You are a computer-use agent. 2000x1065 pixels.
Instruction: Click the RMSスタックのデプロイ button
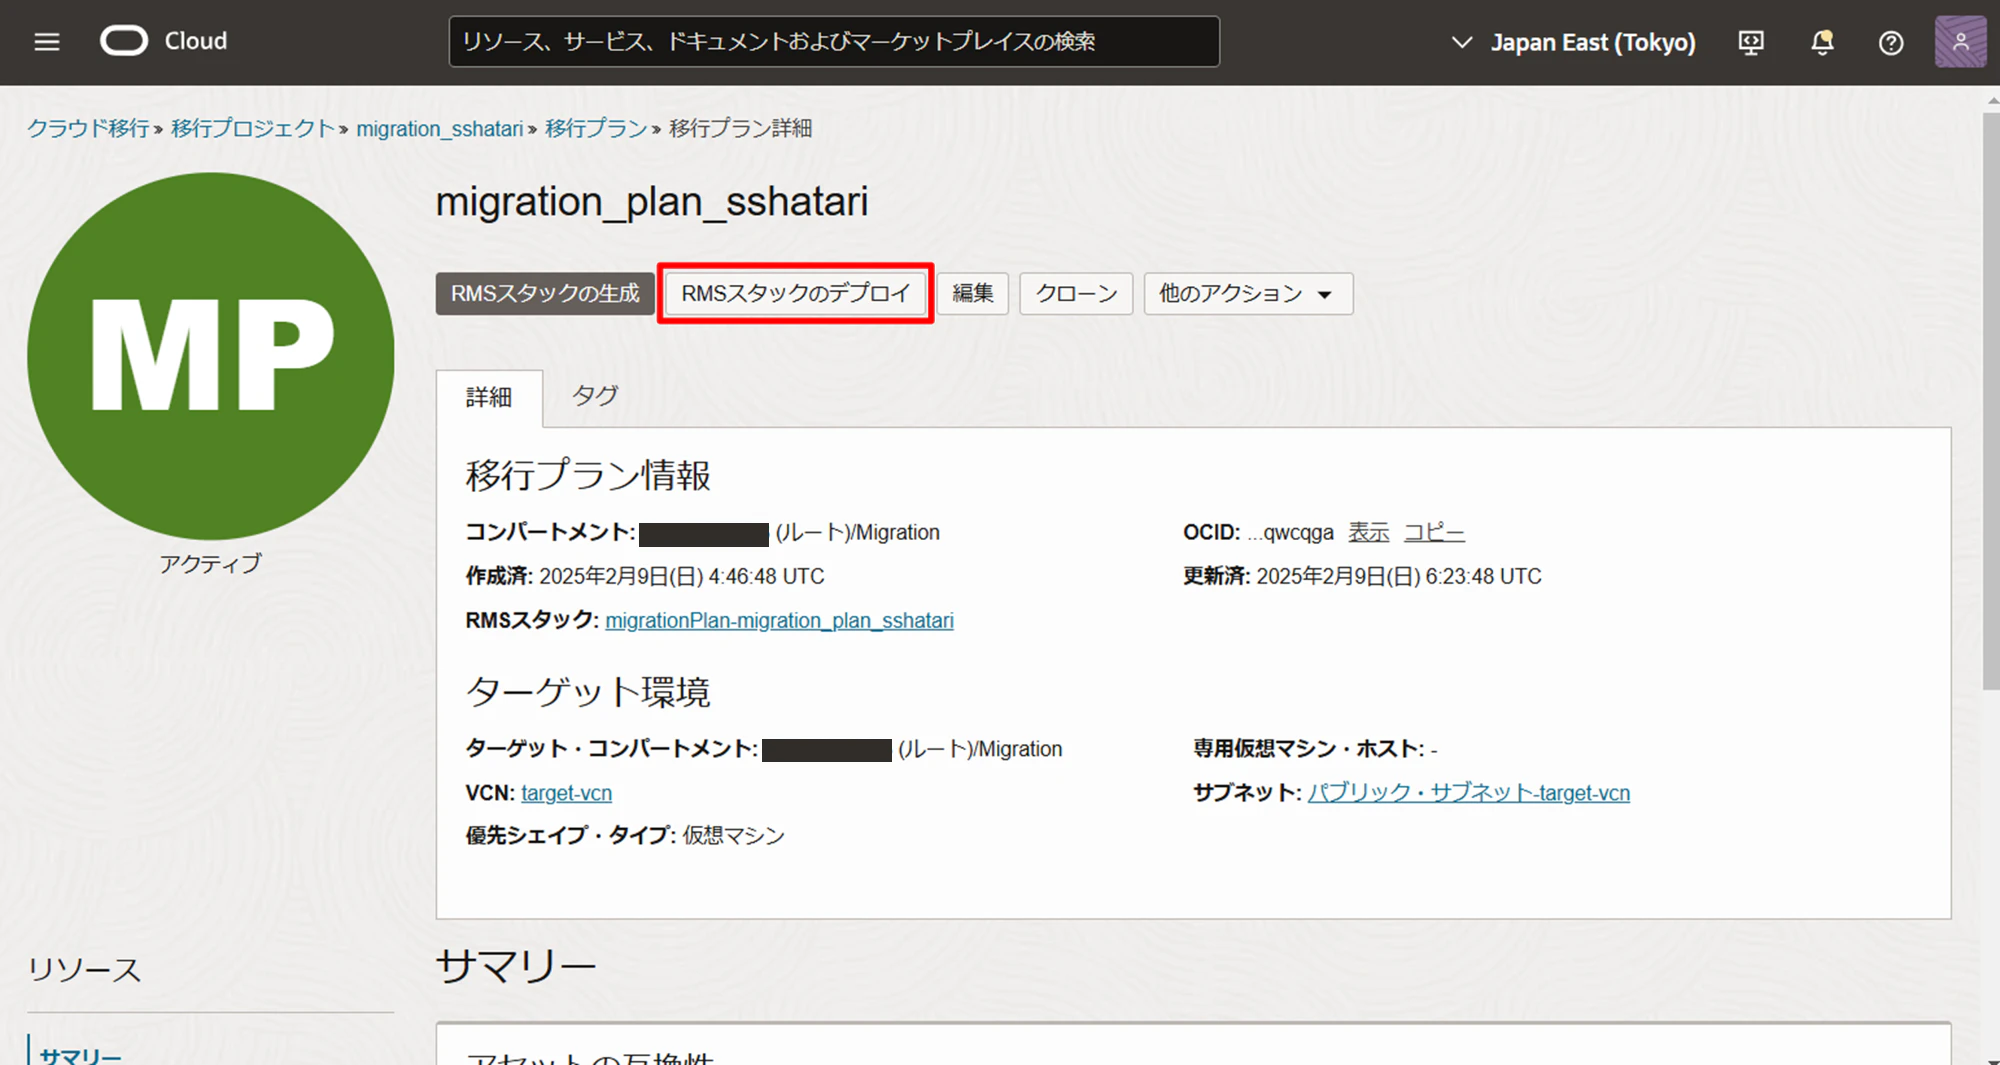pyautogui.click(x=796, y=294)
